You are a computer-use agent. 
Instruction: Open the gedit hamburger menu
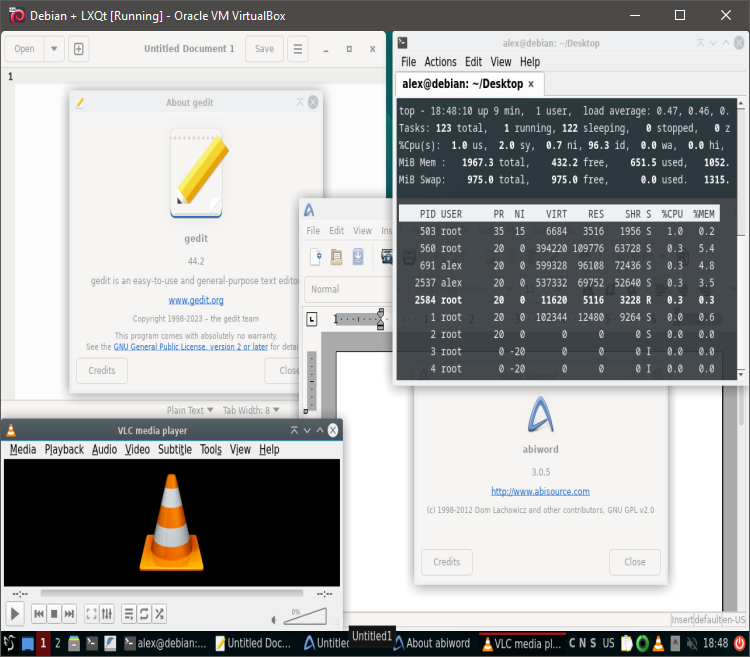pos(298,49)
